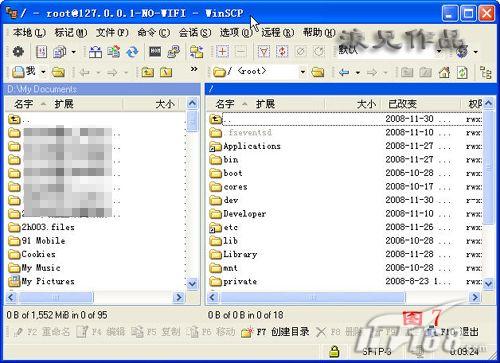The width and height of the screenshot is (500, 363).
Task: Click the local panel forward arrow
Action: pyautogui.click(x=112, y=72)
